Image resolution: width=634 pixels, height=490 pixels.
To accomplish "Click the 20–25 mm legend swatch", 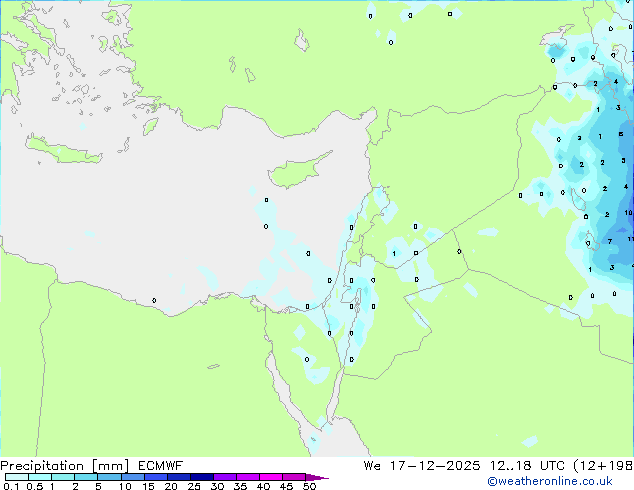I will tap(178, 477).
